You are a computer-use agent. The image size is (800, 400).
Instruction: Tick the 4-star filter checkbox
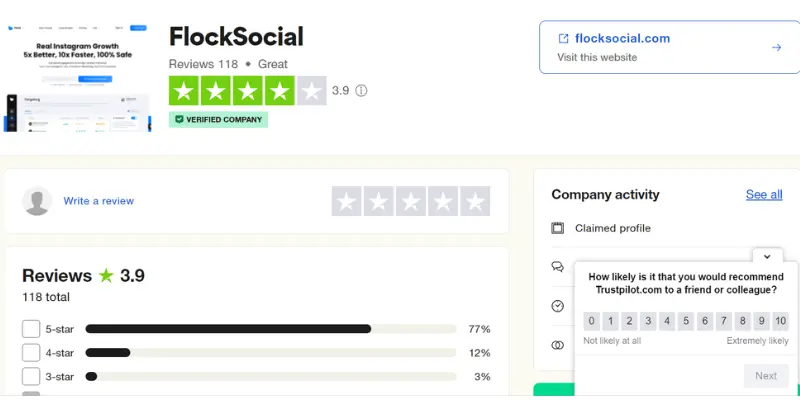pos(31,353)
